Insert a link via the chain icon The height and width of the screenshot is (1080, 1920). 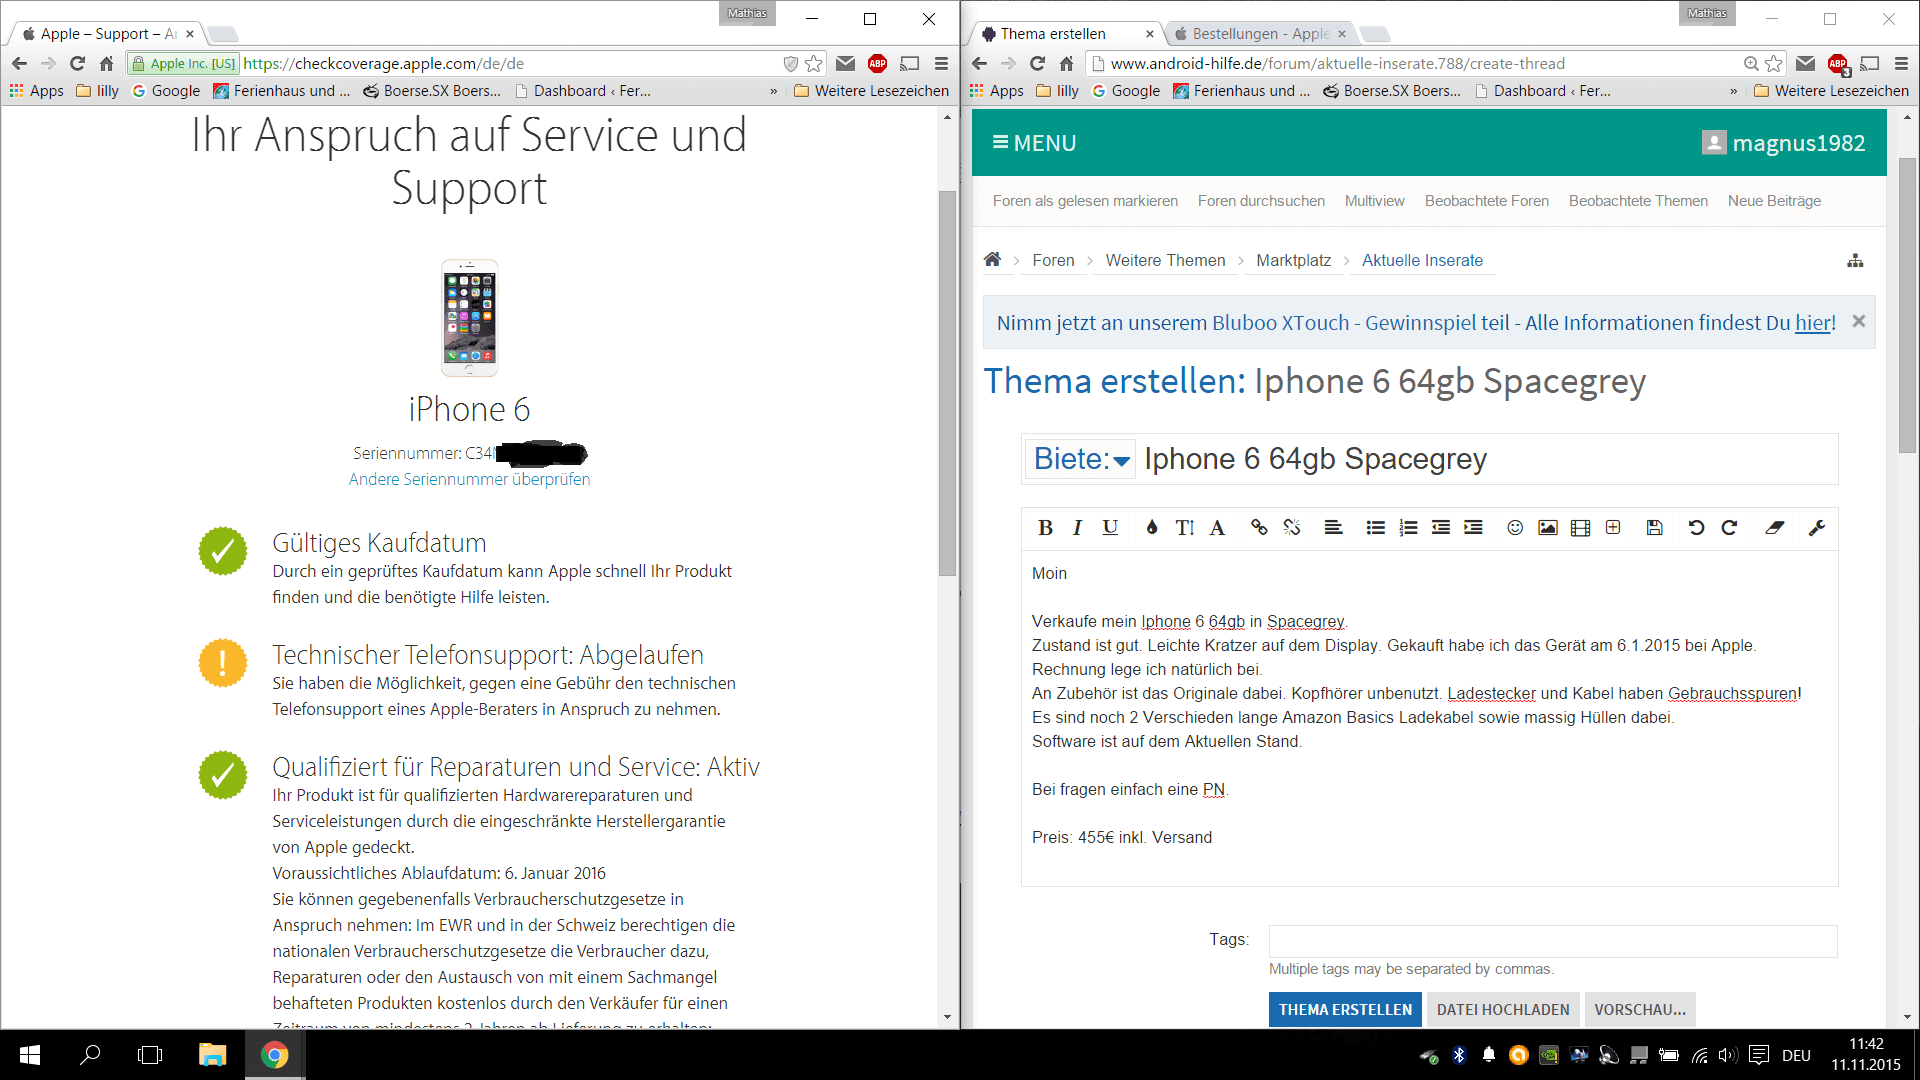coord(1259,528)
